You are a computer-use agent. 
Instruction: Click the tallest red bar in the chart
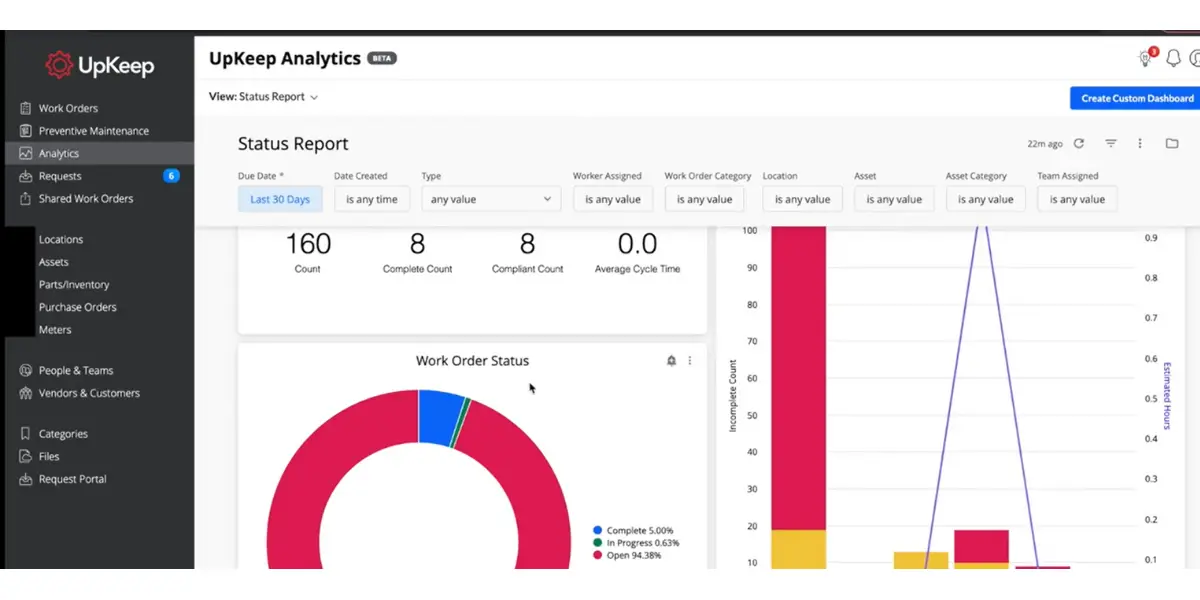[x=798, y=380]
